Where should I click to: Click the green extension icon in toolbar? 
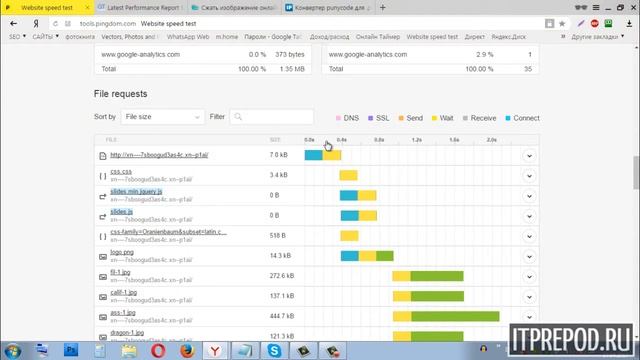click(608, 24)
